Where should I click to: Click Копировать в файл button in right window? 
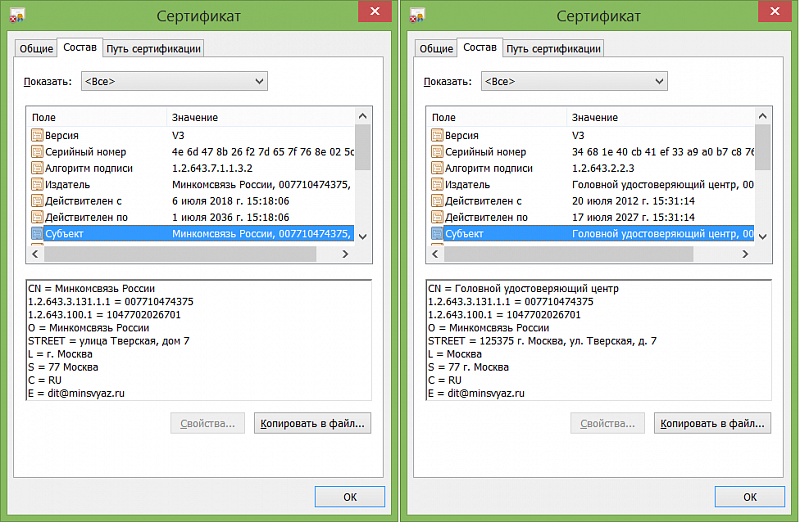pos(712,423)
